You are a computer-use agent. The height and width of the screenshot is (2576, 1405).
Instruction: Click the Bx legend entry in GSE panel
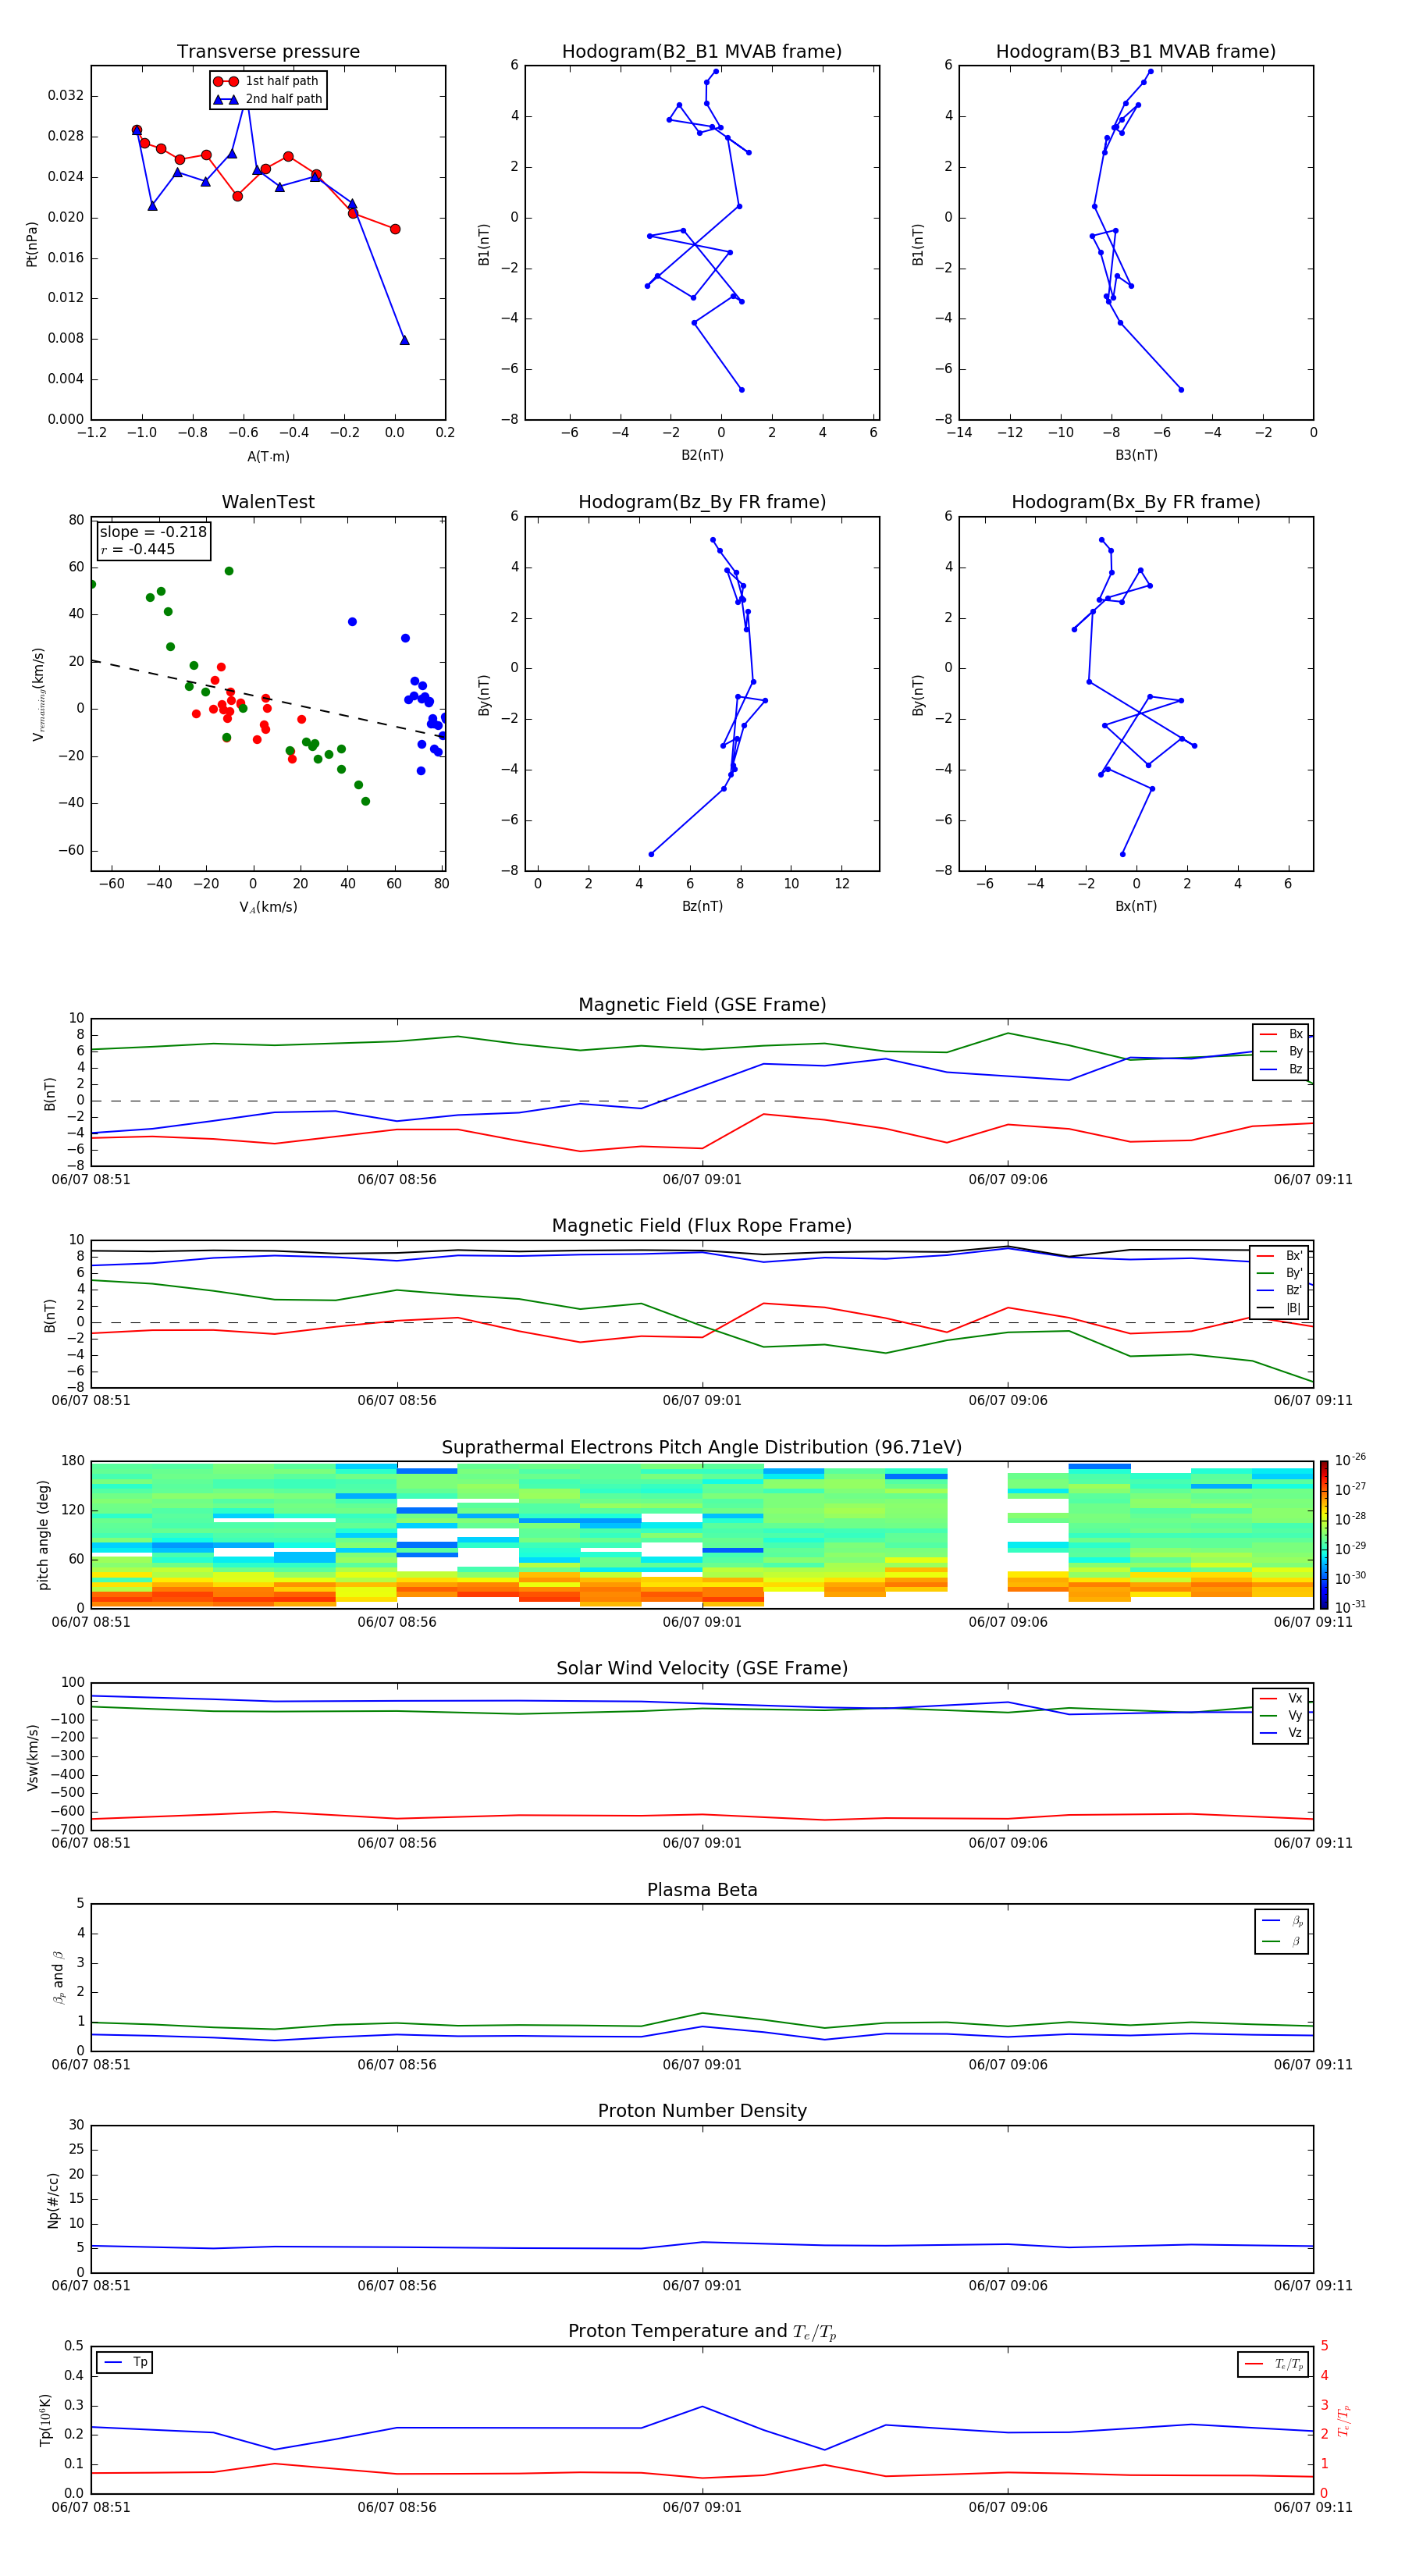click(x=1281, y=1034)
